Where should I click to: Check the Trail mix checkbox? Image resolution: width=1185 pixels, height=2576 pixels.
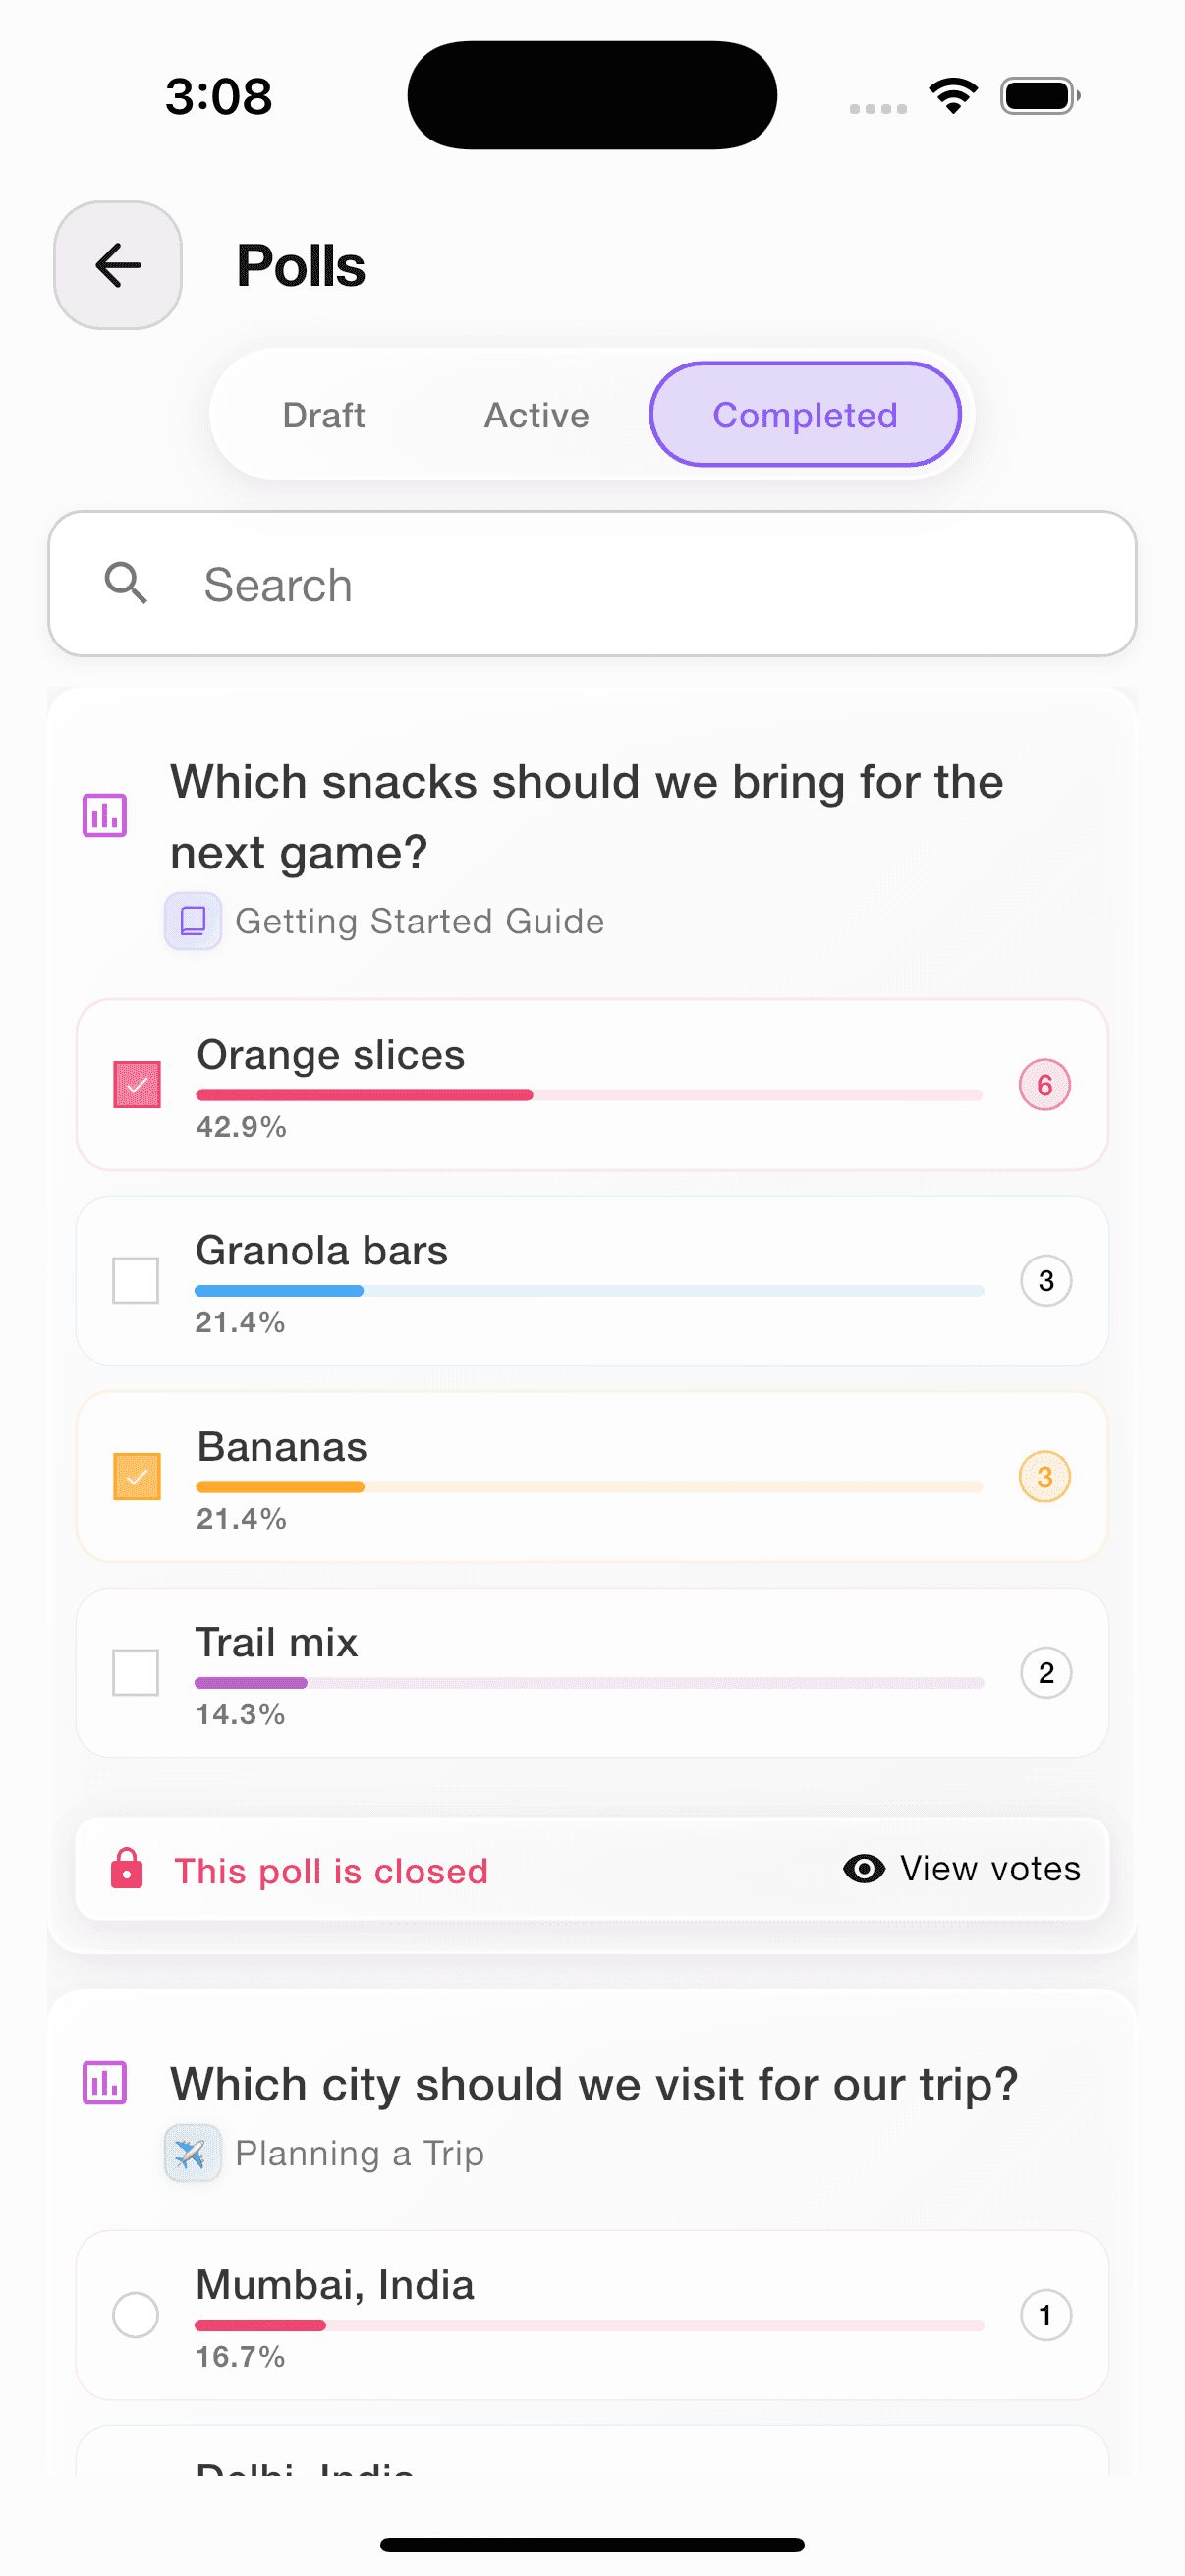click(136, 1672)
